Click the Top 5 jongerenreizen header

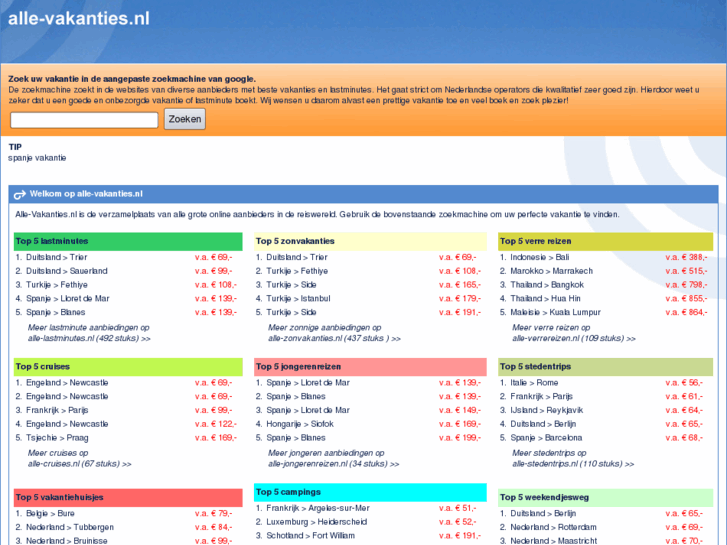tap(370, 367)
